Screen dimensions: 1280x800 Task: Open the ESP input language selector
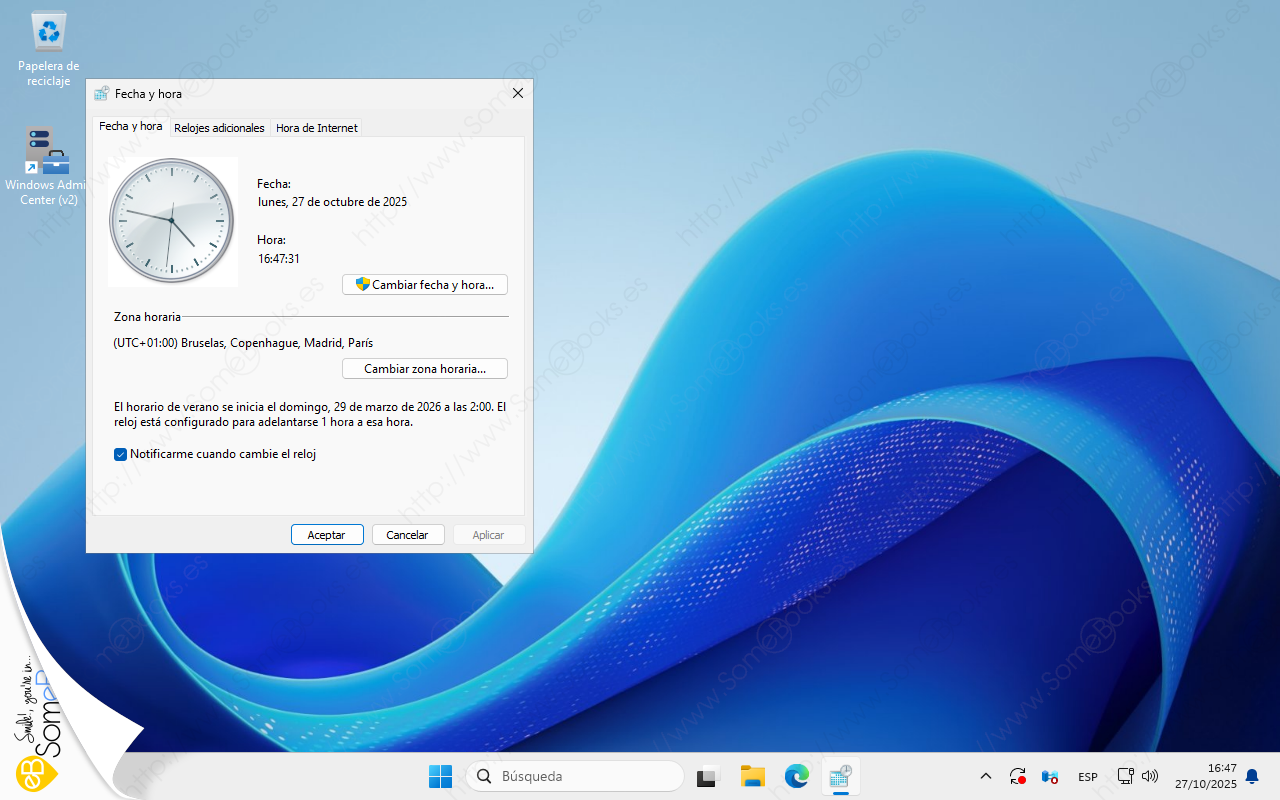tap(1088, 777)
